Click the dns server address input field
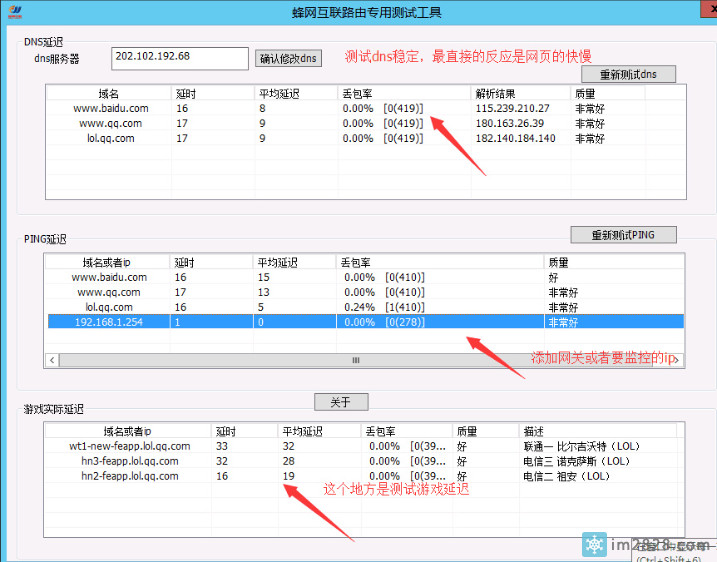The width and height of the screenshot is (717, 562). point(180,57)
